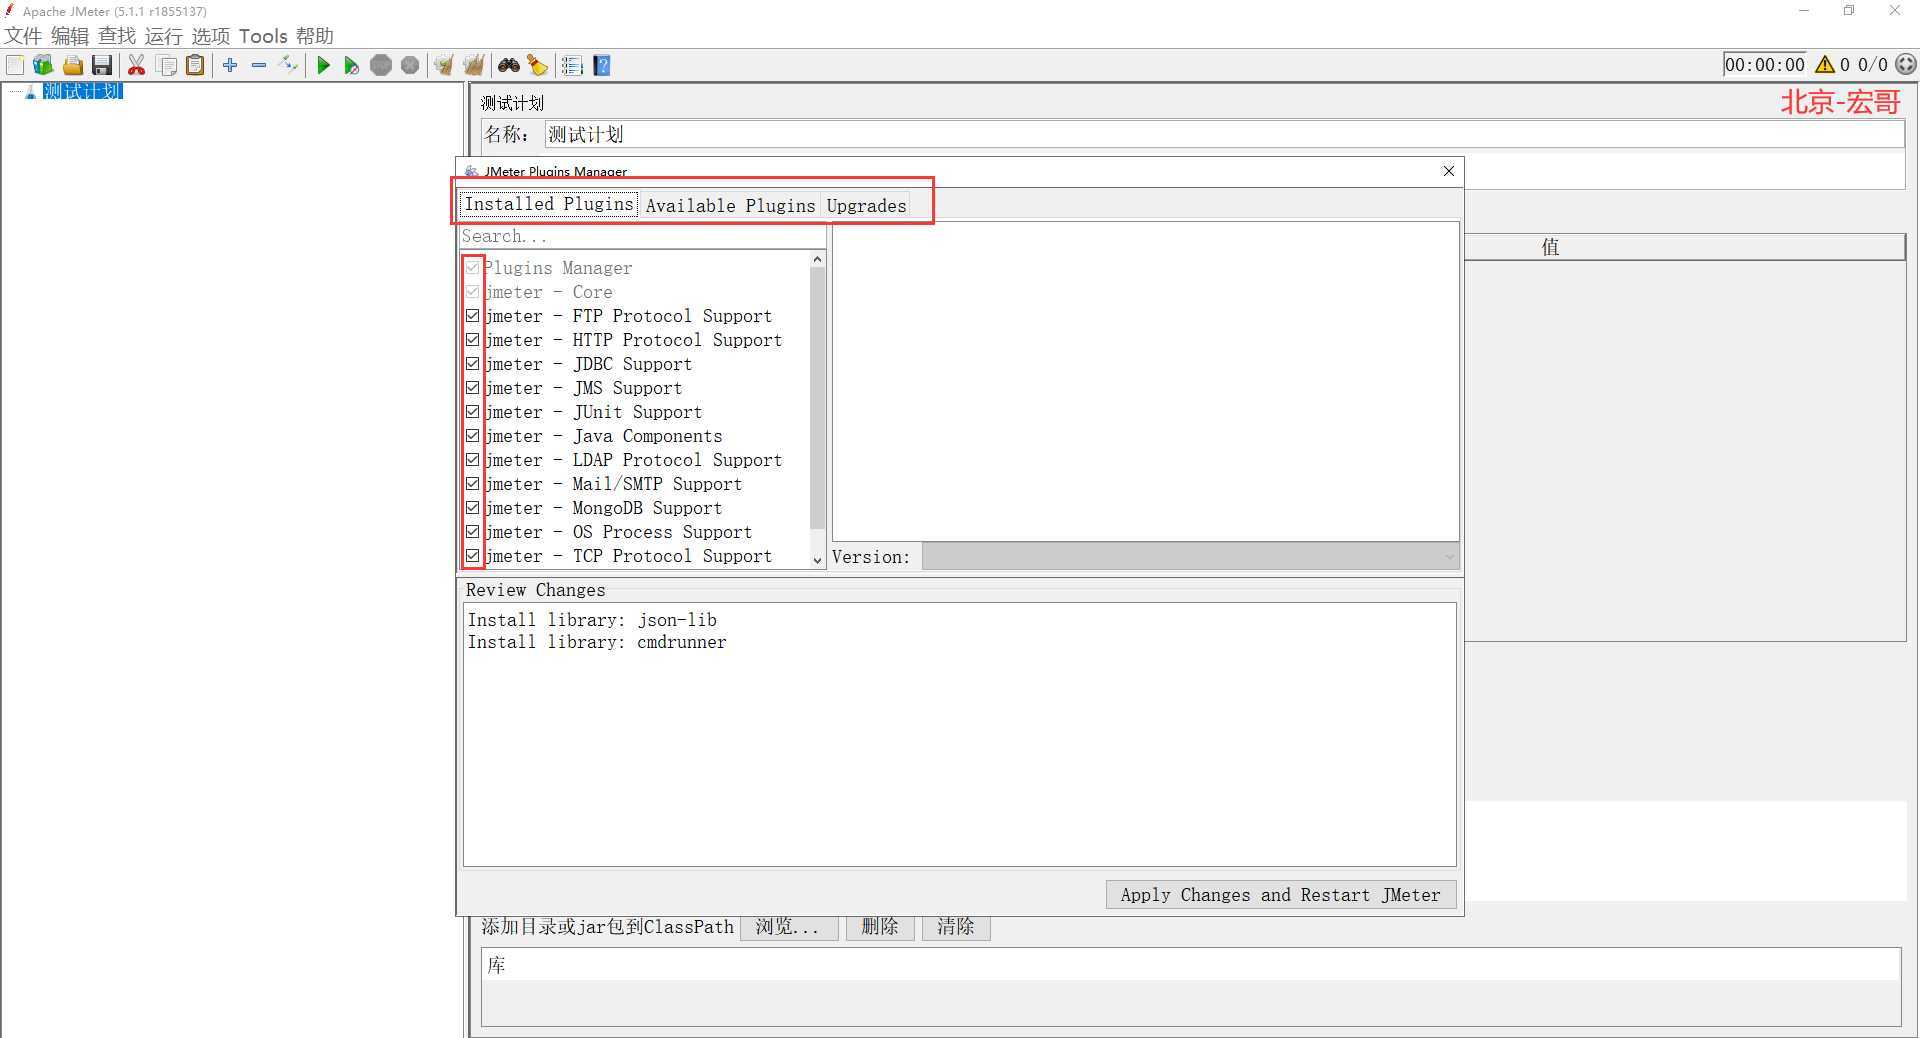This screenshot has height=1038, width=1920.
Task: Open the 查找 menu
Action: 117,36
